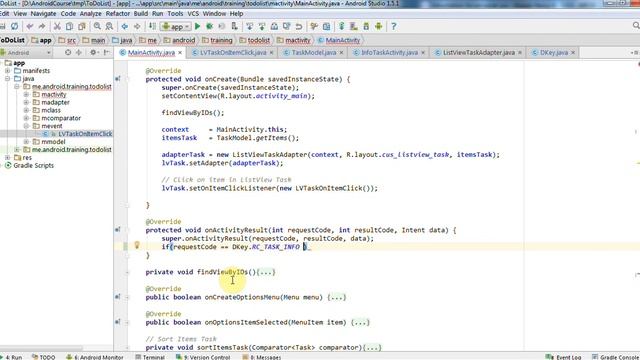Click the Undo arrow in the toolbar

tap(30, 27)
